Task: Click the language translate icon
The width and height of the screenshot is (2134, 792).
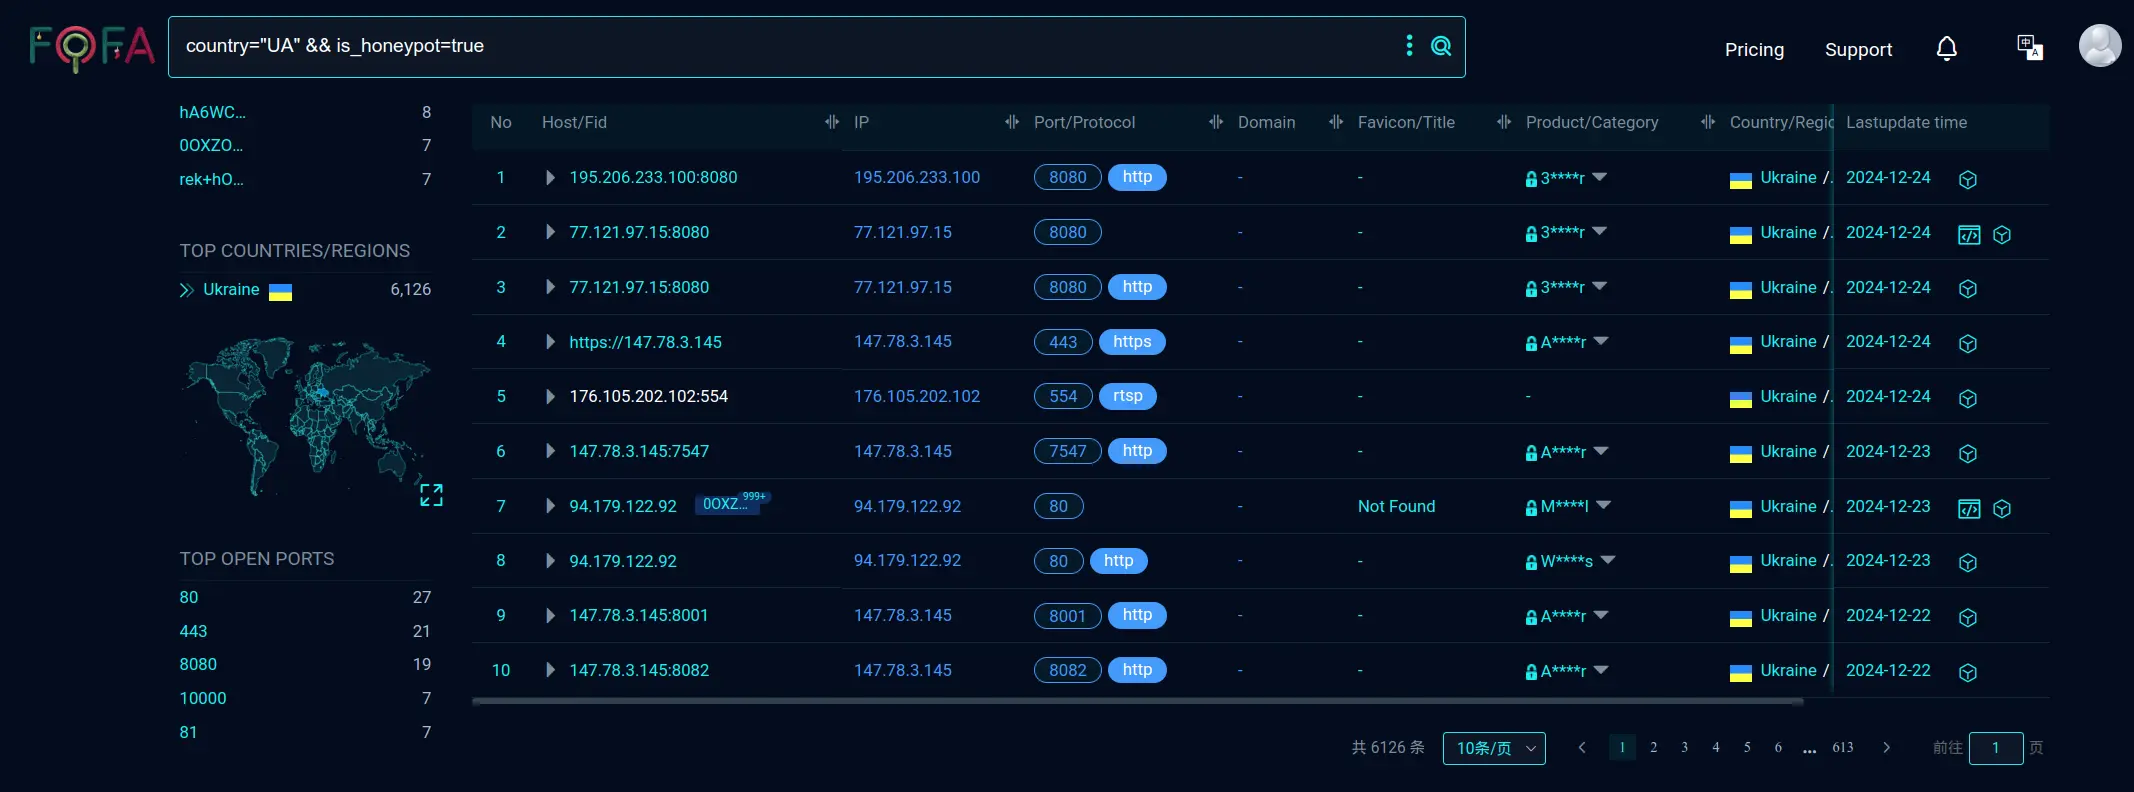Action: (x=2029, y=48)
